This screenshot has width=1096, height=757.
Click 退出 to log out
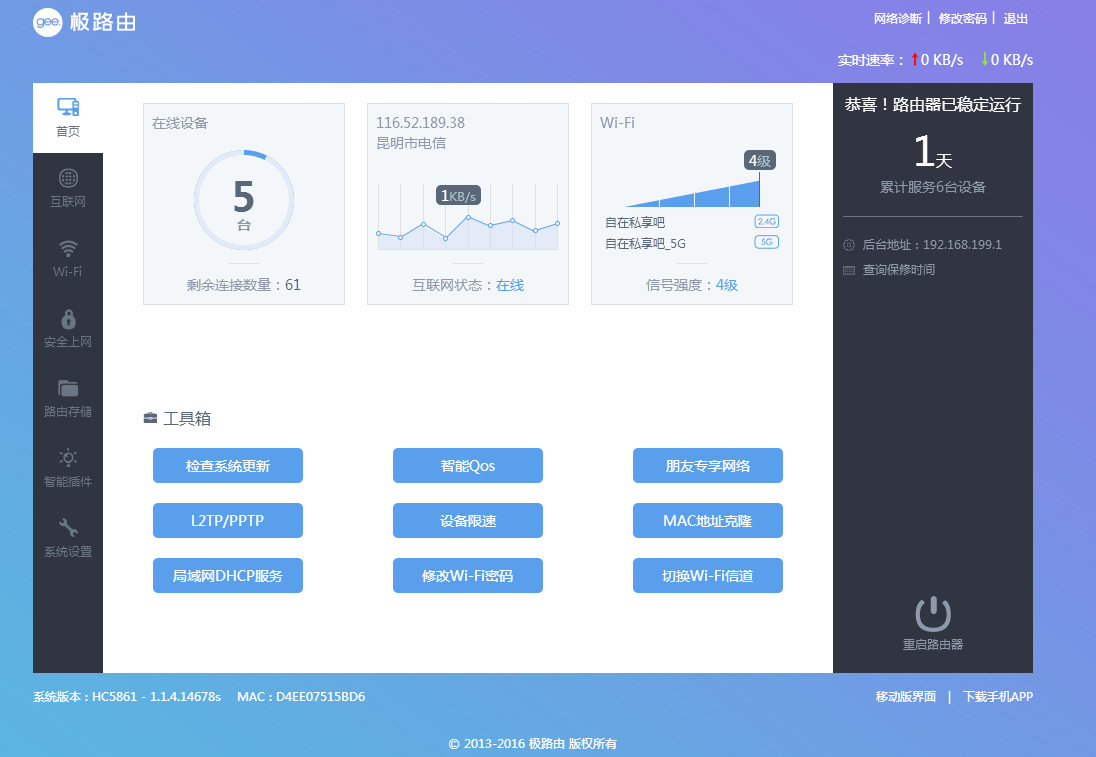tap(1016, 18)
